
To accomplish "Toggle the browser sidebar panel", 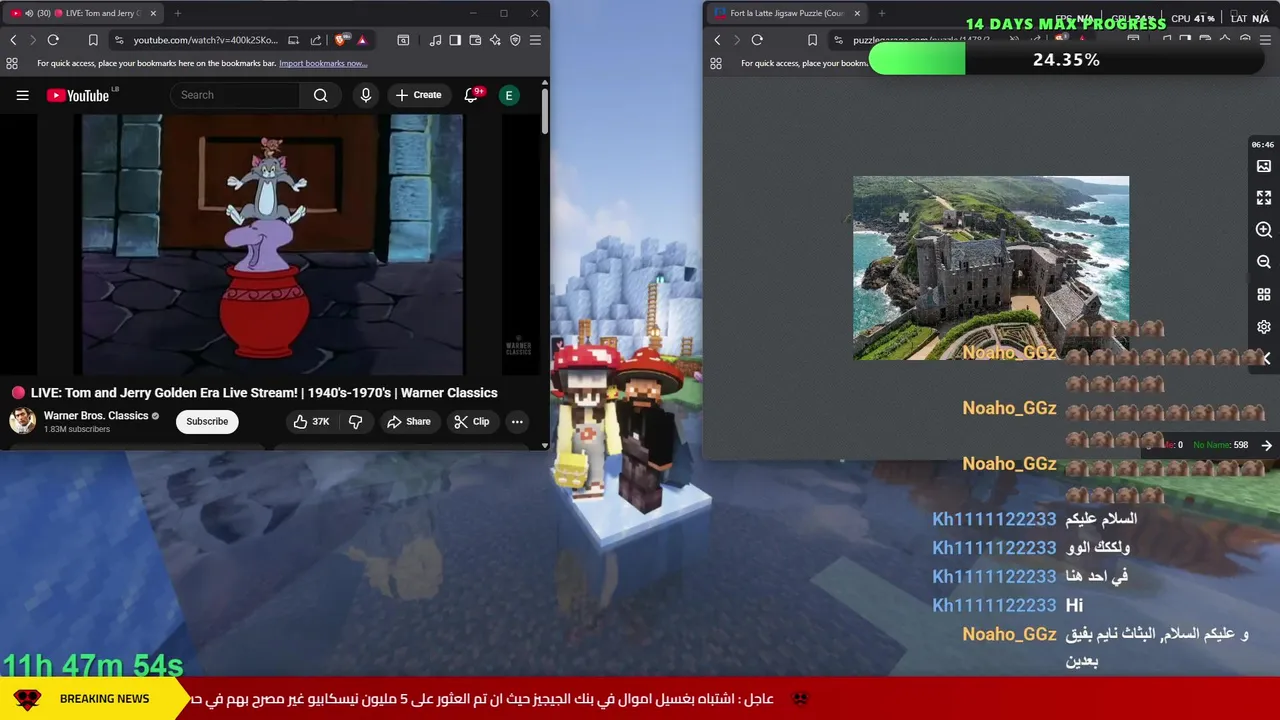I will coord(455,40).
